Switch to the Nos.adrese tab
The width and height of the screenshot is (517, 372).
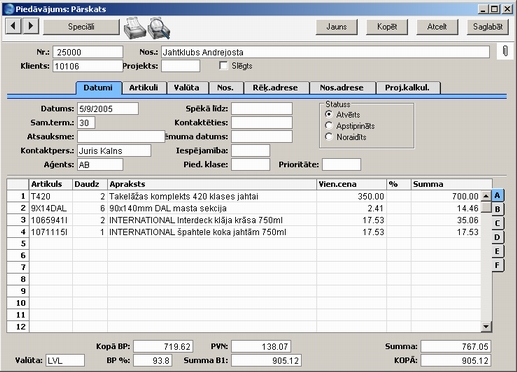342,88
